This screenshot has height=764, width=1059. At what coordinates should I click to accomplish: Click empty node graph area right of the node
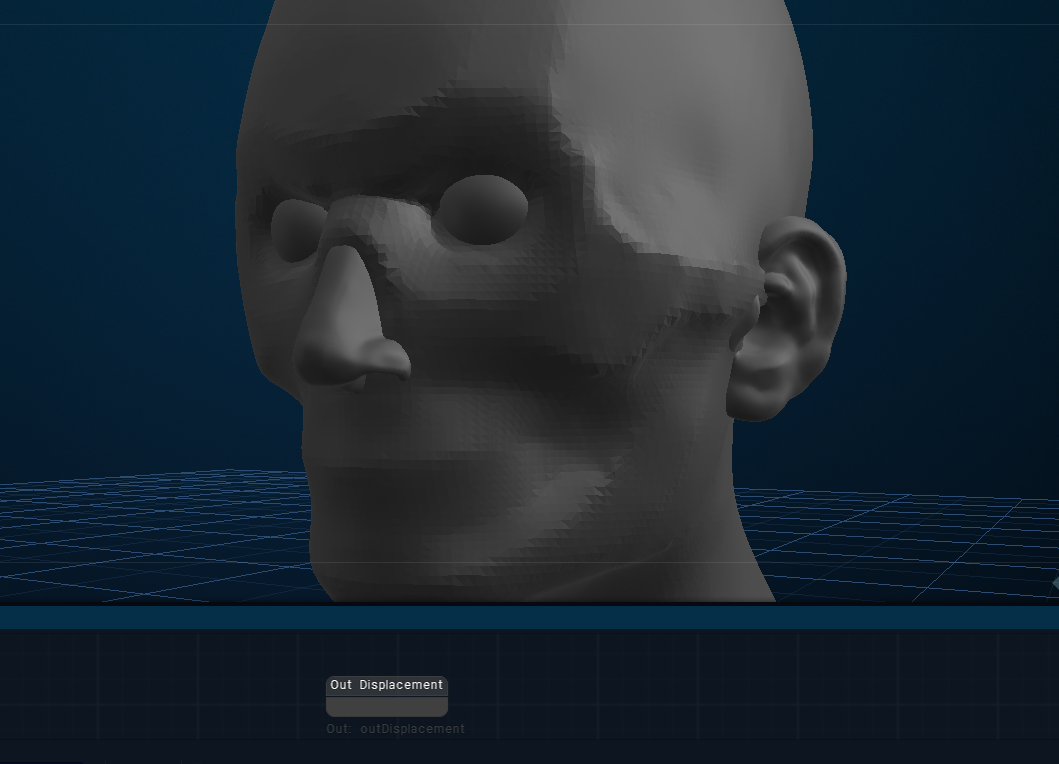pyautogui.click(x=750, y=690)
